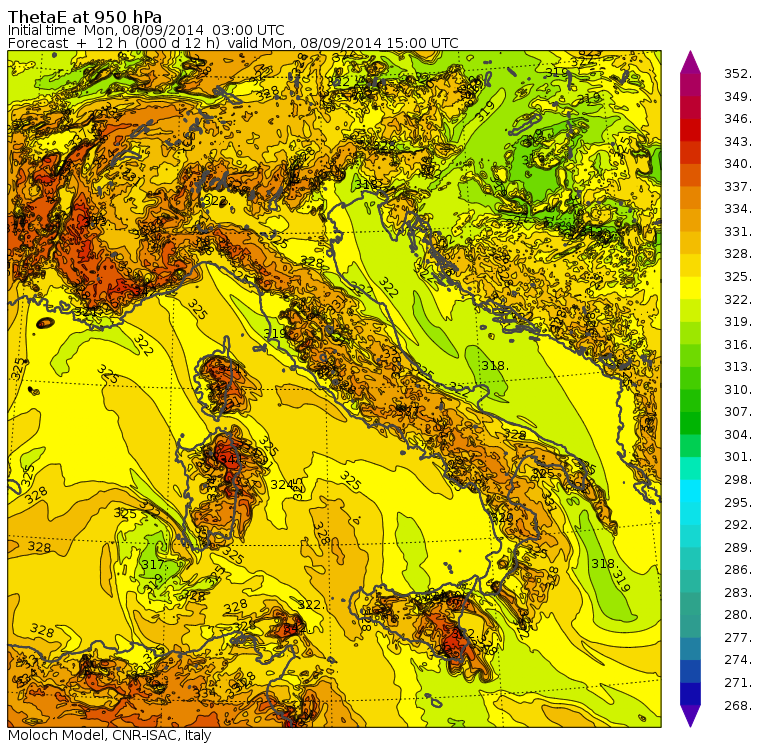Click the '317.' contour label southwest of Sardinia
The image size is (760, 749).
tap(154, 565)
